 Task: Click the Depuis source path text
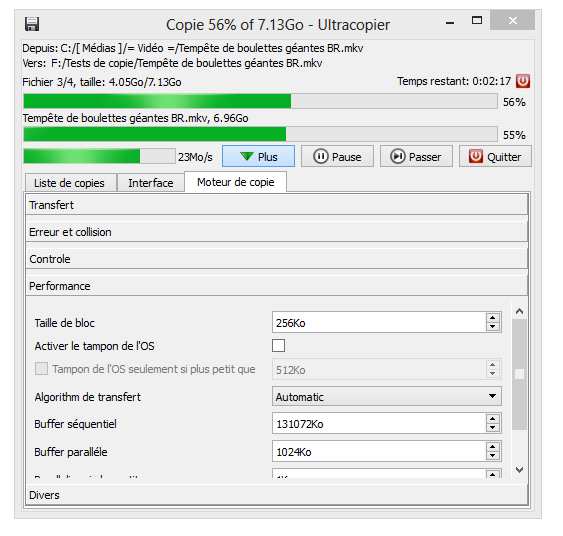click(x=193, y=48)
